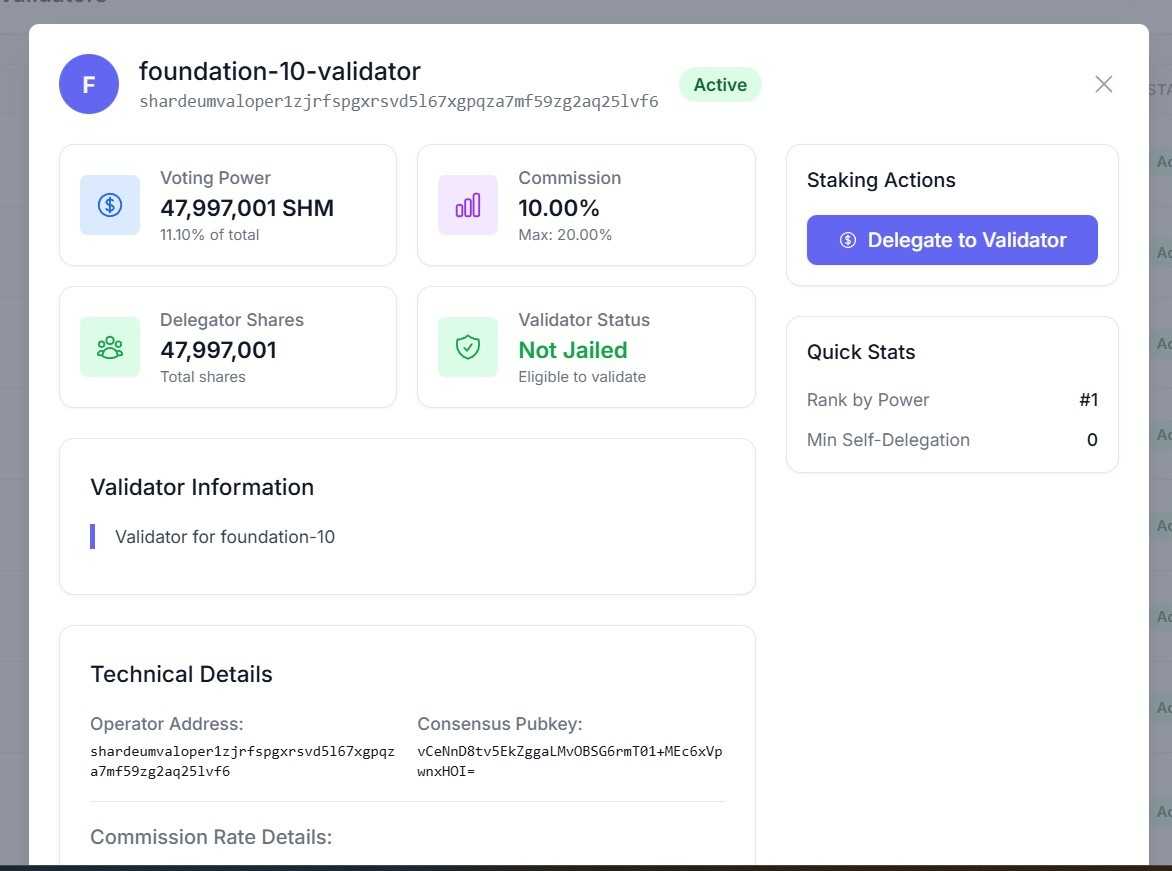Select the shield check icon on Validator Status card
1172x871 pixels.
click(467, 347)
